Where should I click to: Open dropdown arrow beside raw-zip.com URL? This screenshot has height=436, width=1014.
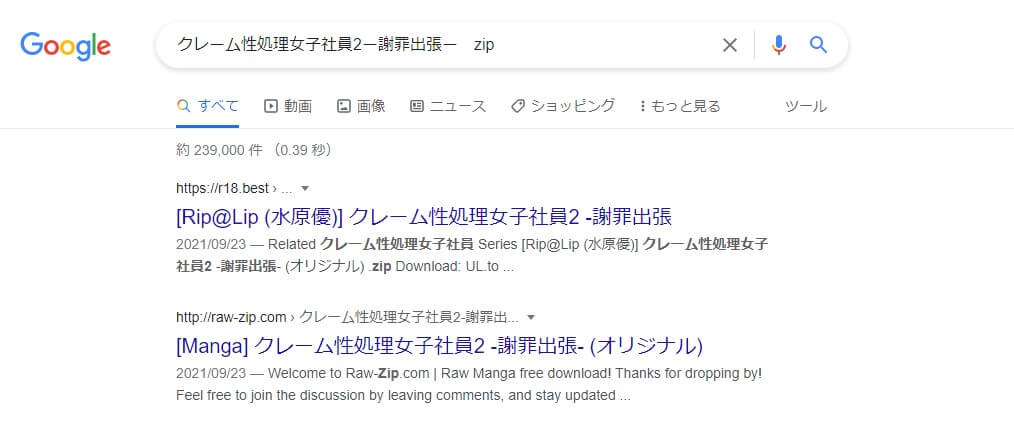click(x=531, y=318)
